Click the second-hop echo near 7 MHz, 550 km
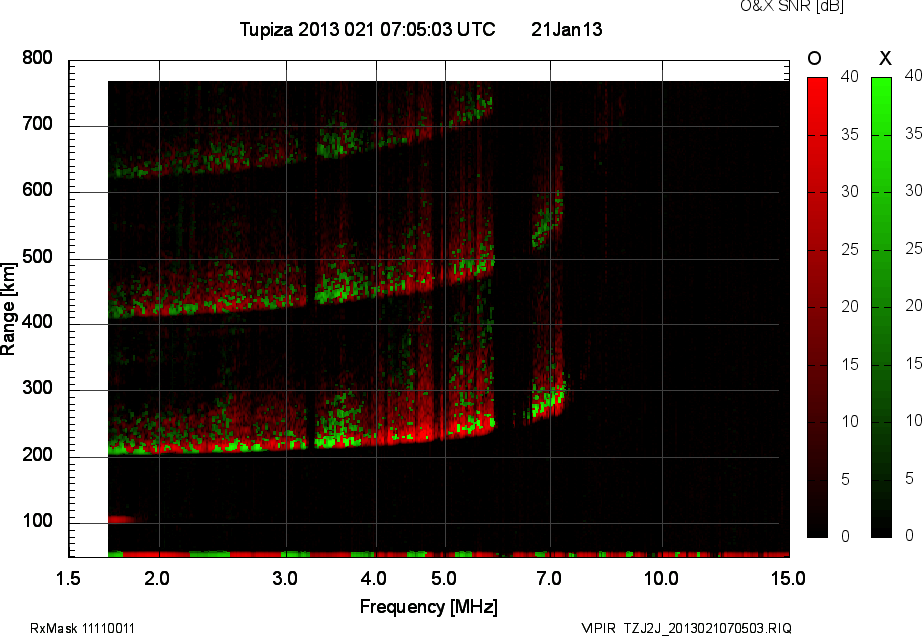 (547, 219)
